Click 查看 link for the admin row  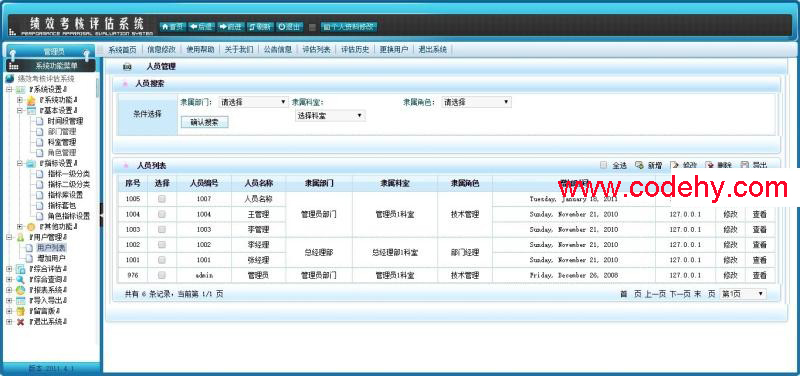click(x=760, y=275)
